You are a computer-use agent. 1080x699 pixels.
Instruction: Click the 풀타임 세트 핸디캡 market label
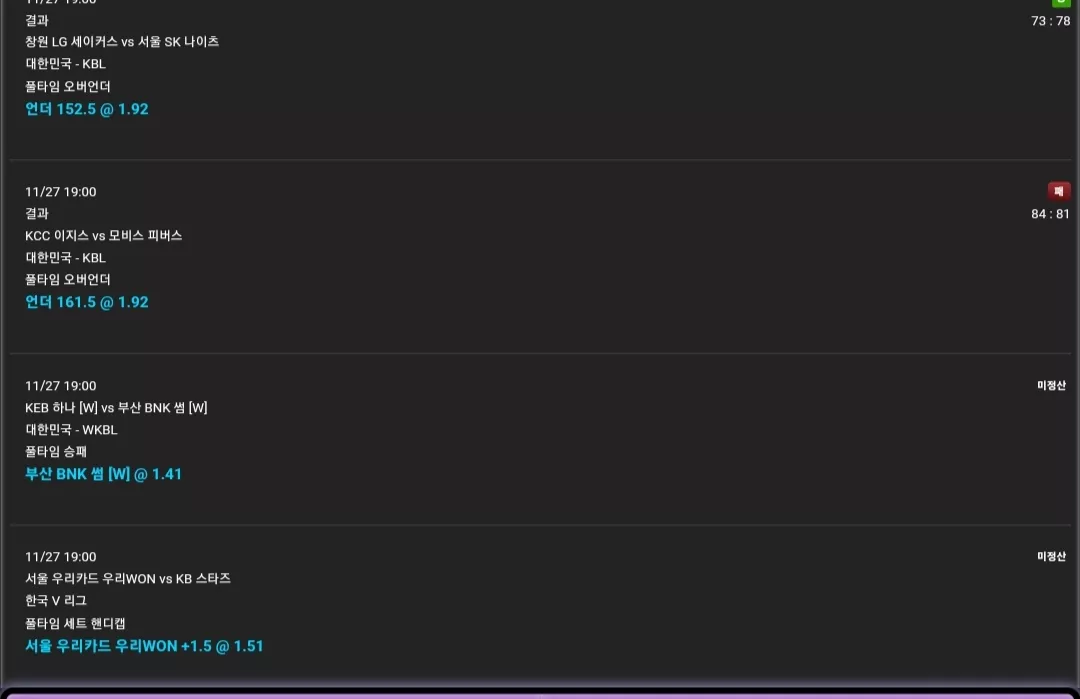[75, 623]
